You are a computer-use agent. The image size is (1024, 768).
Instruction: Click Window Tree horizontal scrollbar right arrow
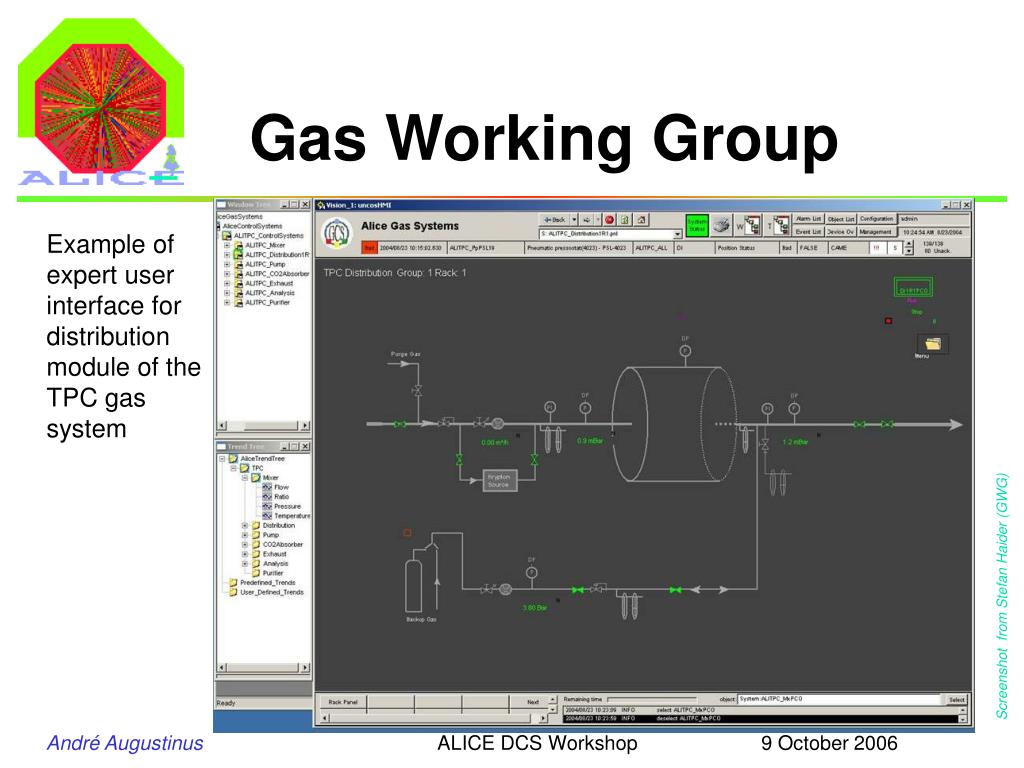point(305,426)
